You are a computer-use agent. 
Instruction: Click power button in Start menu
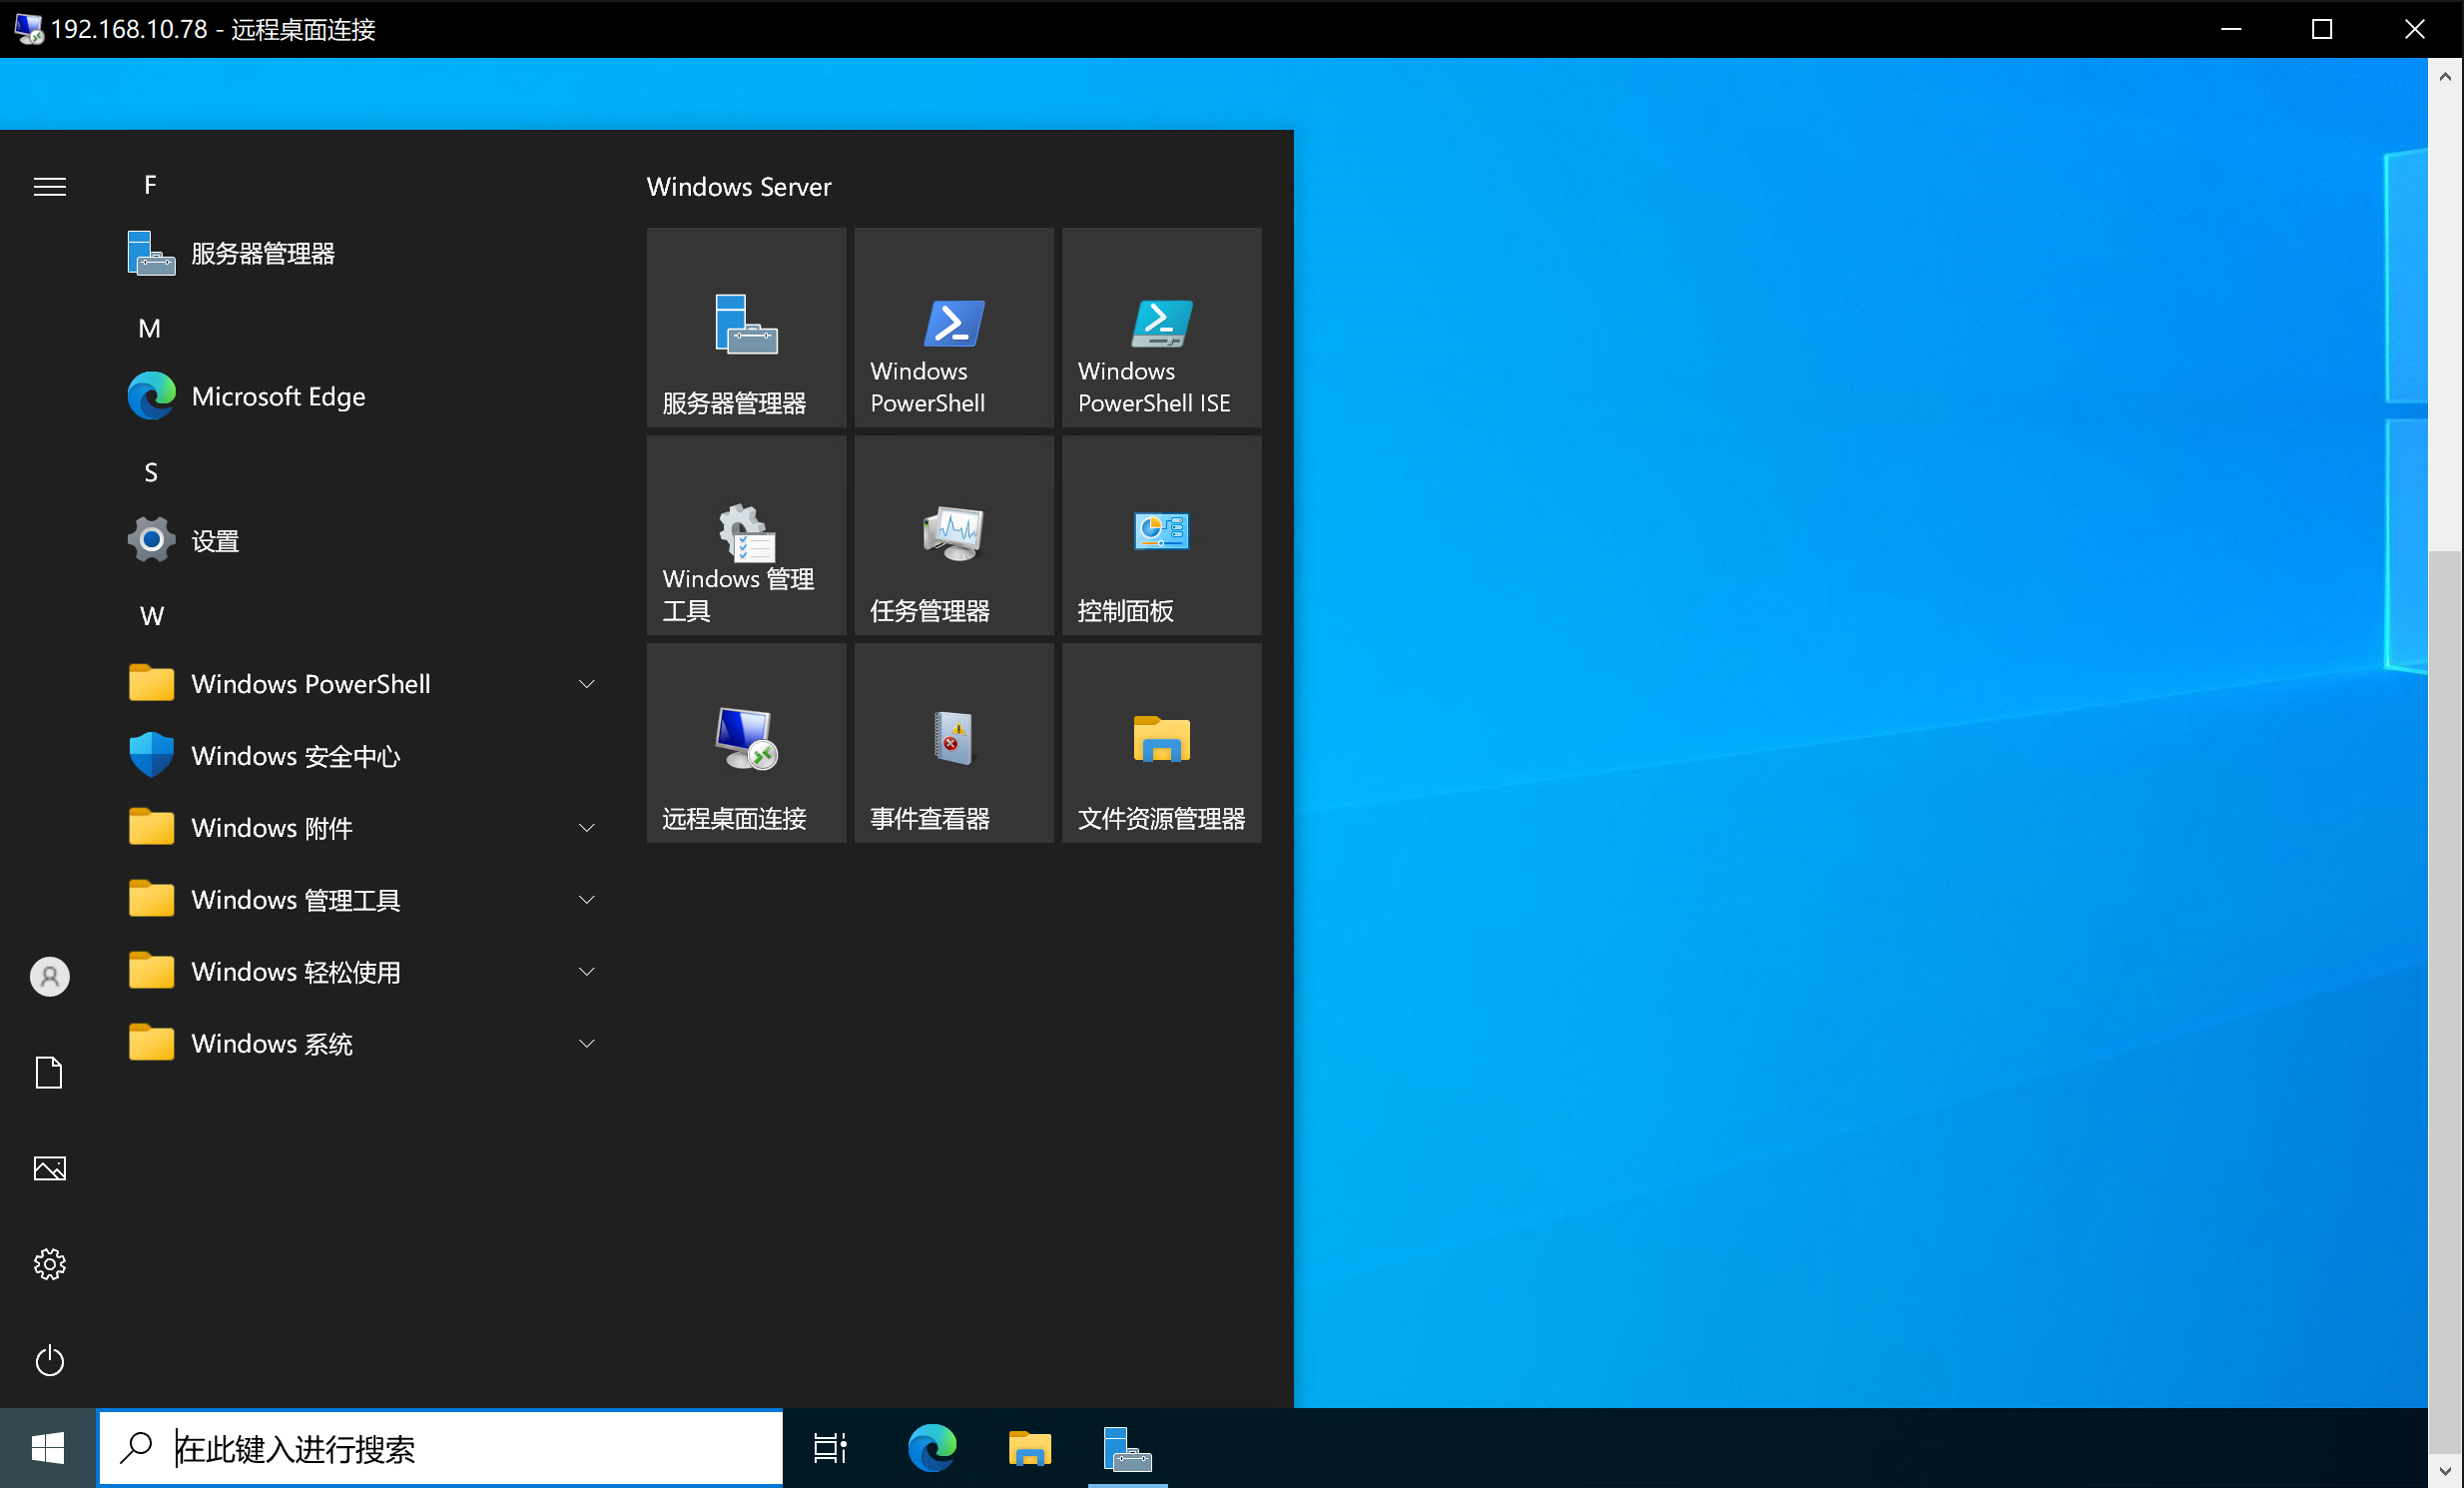coord(49,1359)
